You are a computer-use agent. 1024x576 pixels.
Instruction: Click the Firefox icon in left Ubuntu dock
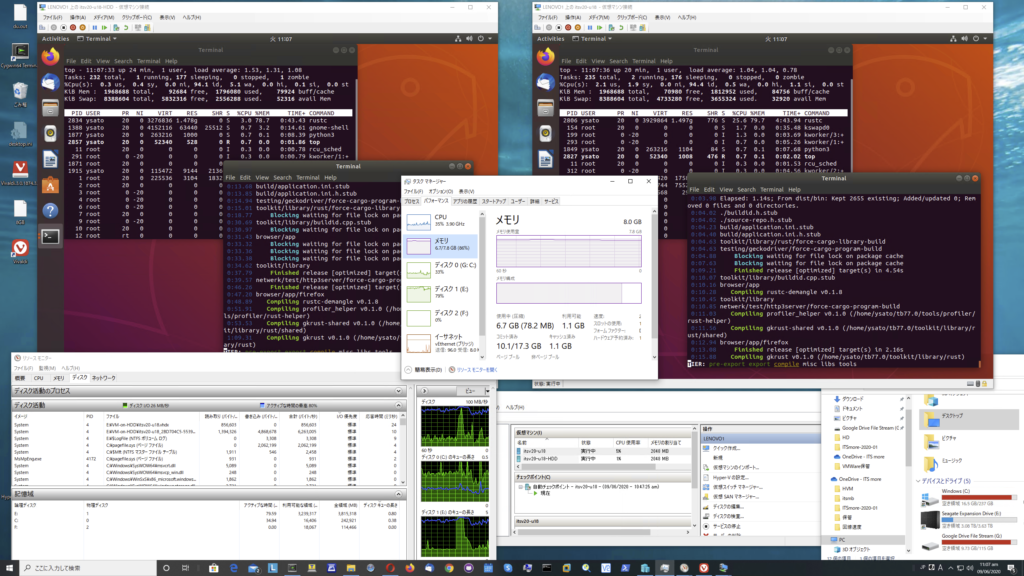pos(51,57)
